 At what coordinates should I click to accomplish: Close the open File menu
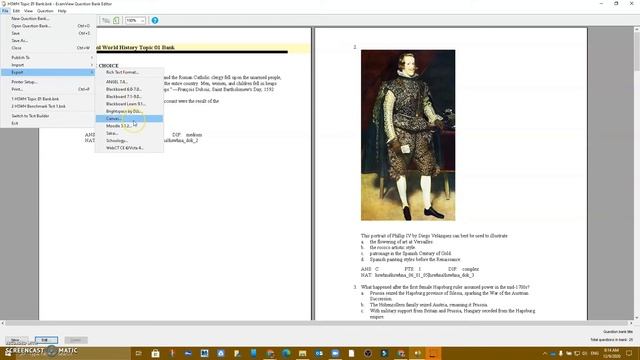[x=5, y=11]
